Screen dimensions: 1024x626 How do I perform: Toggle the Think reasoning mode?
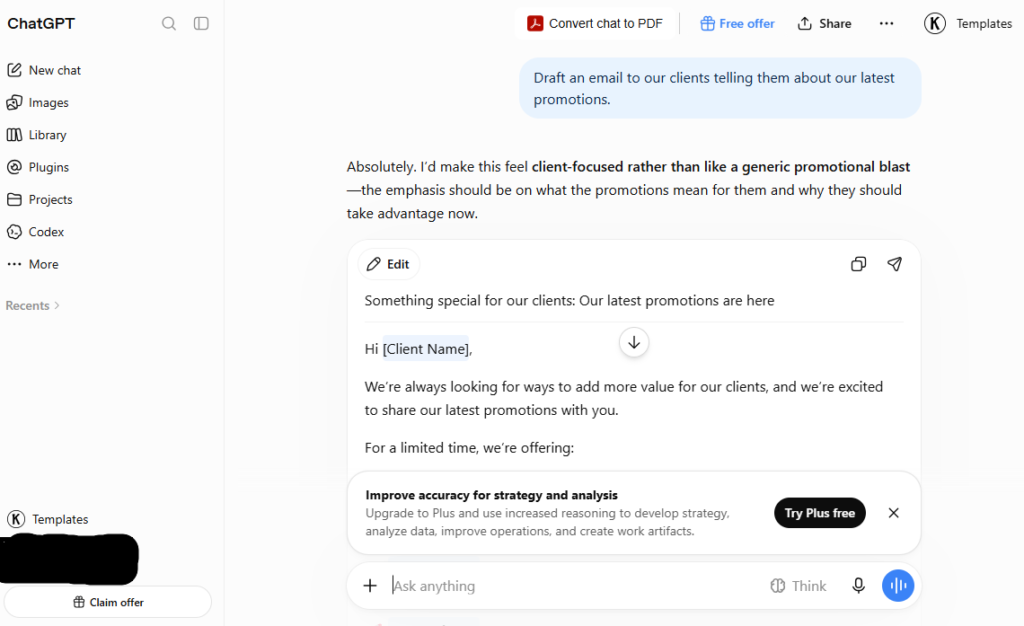coord(798,586)
